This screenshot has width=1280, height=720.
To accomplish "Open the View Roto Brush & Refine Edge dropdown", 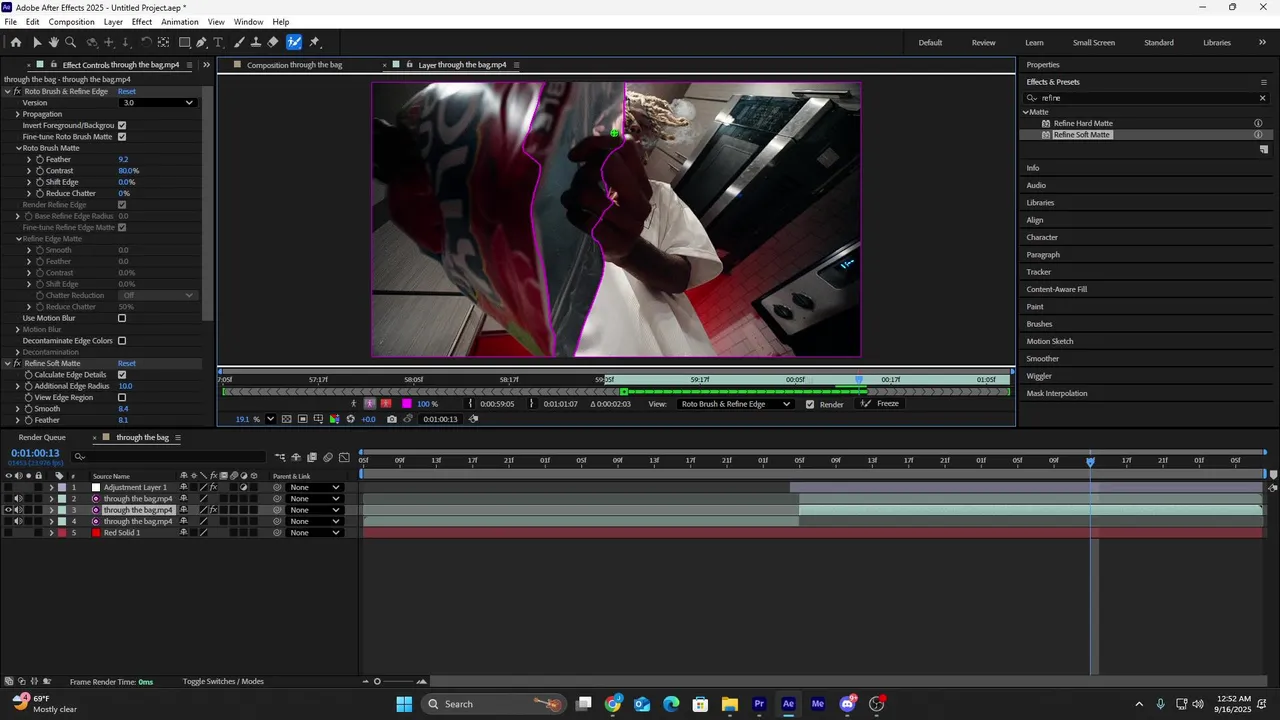I will [x=735, y=404].
